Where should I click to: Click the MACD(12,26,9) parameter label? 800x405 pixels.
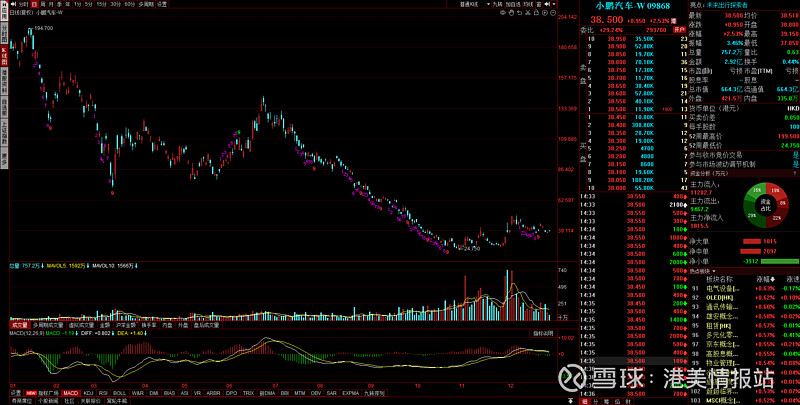(27, 333)
